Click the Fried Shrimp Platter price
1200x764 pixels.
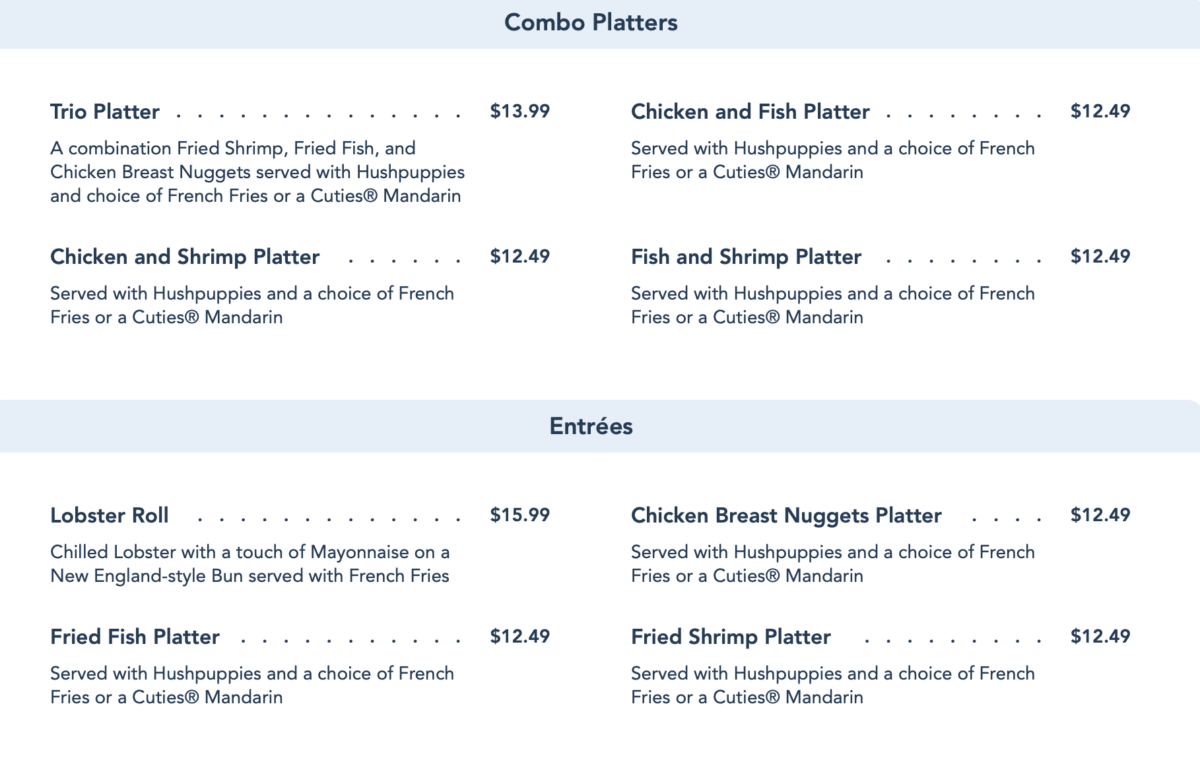click(x=1100, y=637)
